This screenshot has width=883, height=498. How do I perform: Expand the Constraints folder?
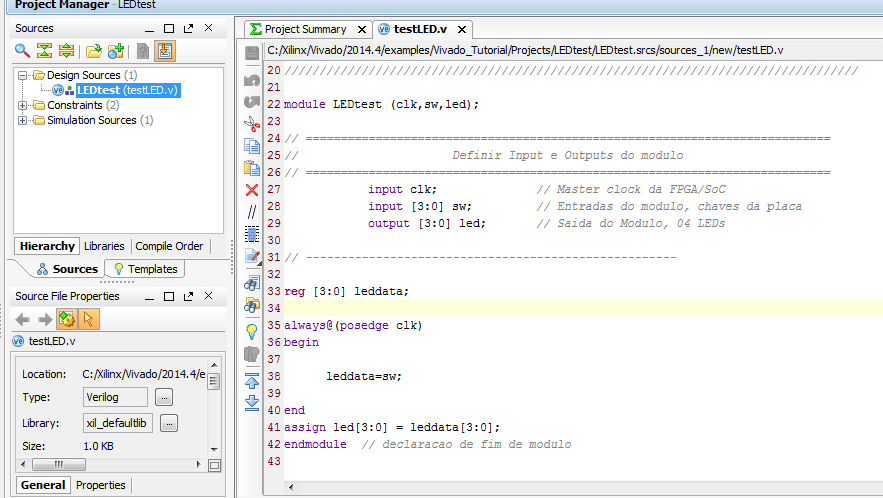(23, 105)
